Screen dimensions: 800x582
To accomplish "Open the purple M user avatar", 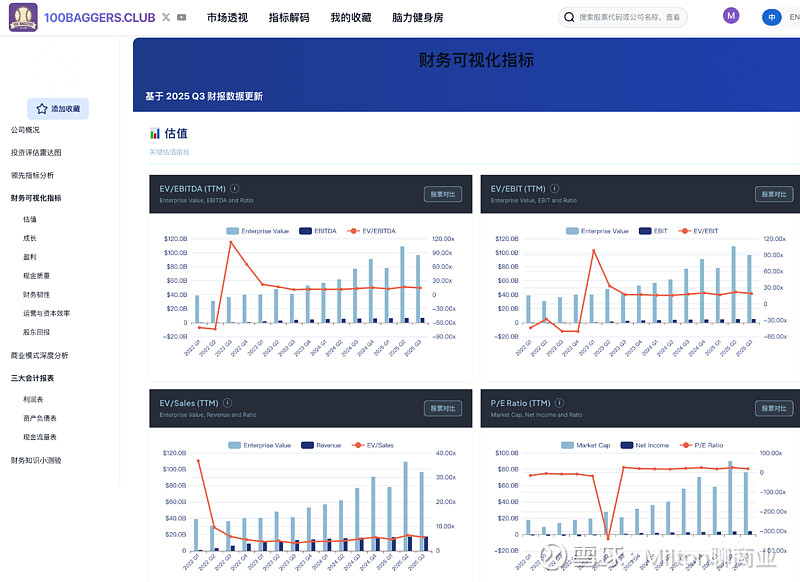I will click(x=731, y=16).
